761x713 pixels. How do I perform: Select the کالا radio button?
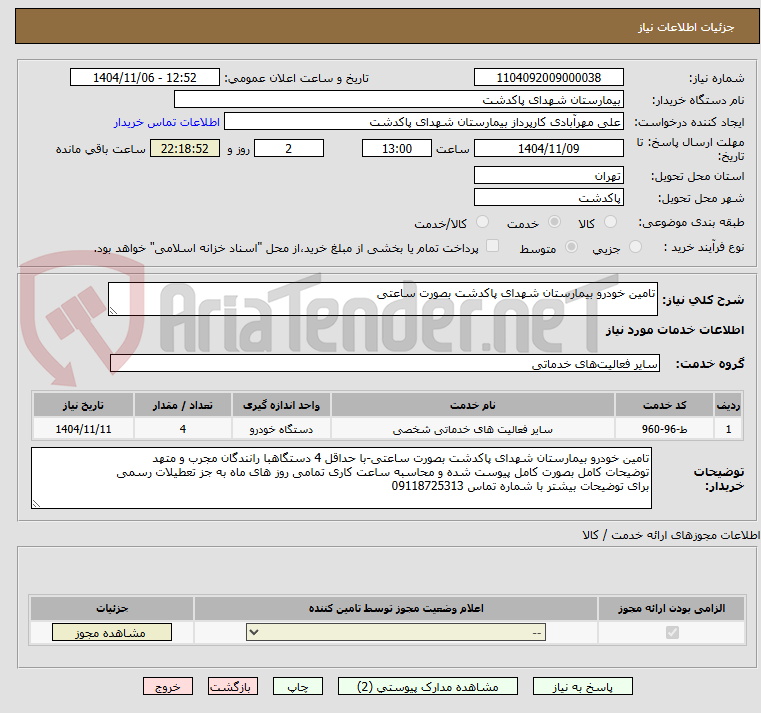click(x=610, y=222)
